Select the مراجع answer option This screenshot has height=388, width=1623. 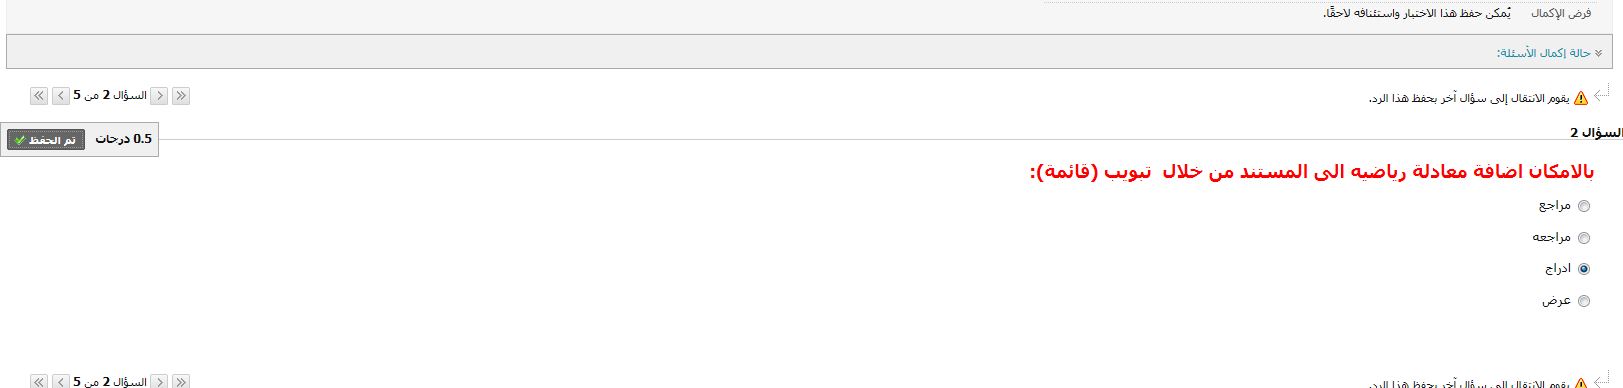[1583, 206]
